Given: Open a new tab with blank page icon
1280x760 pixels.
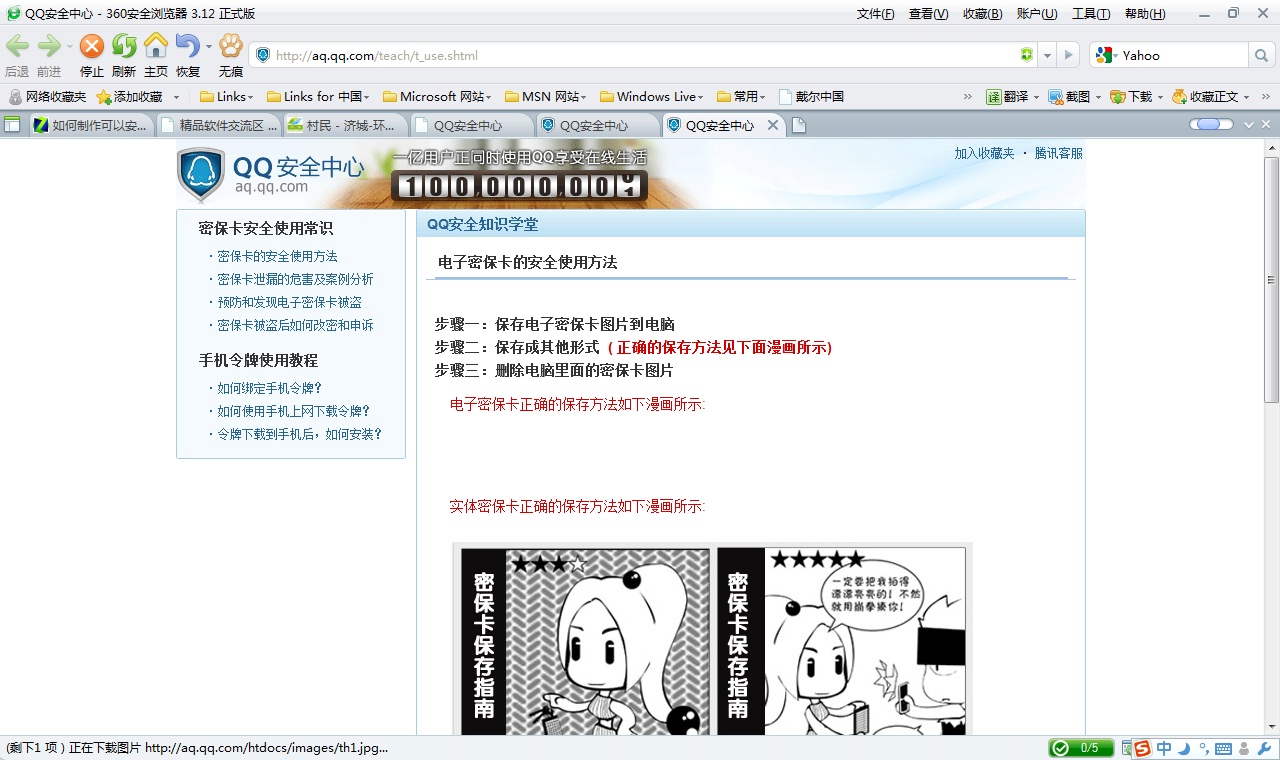Looking at the screenshot, I should [x=799, y=125].
